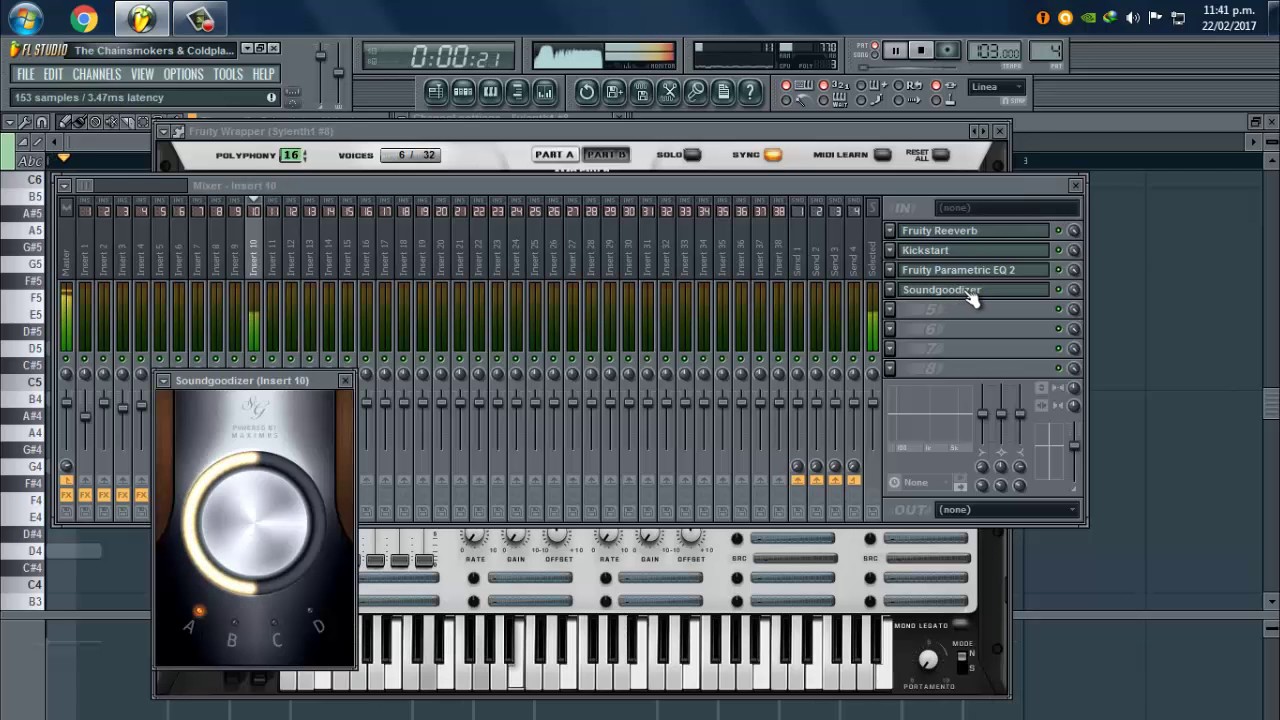Open the Fruity Reeverb effect slot
1280x720 pixels.
[x=974, y=231]
